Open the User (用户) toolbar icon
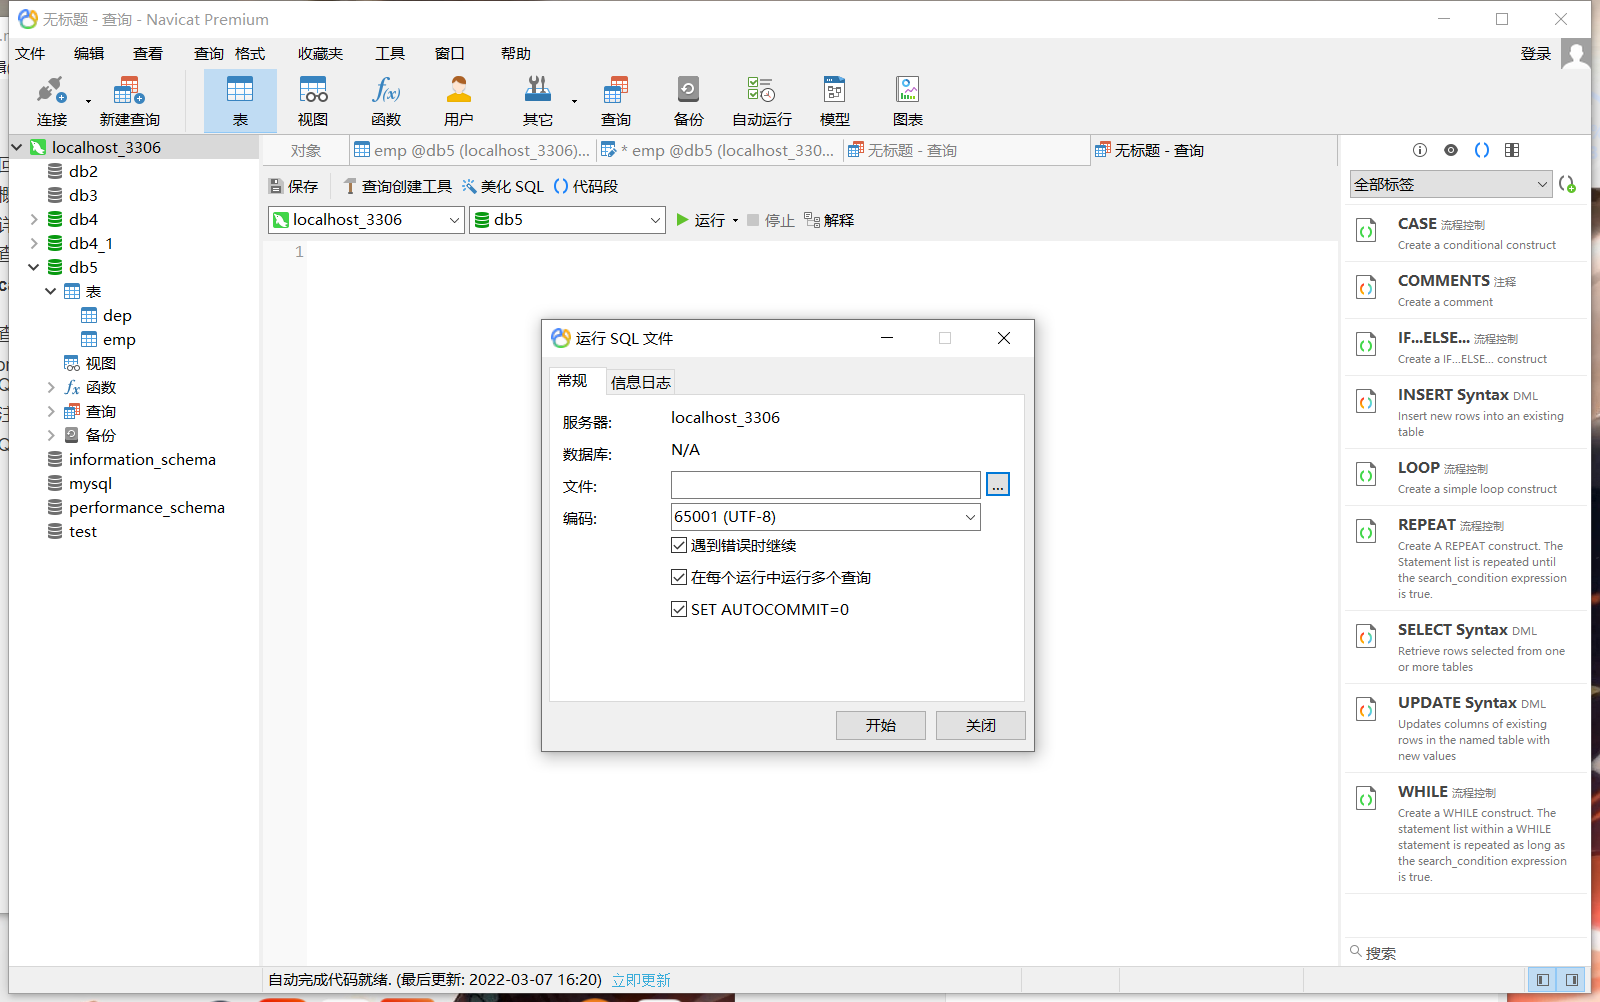This screenshot has height=1002, width=1600. pos(459,101)
